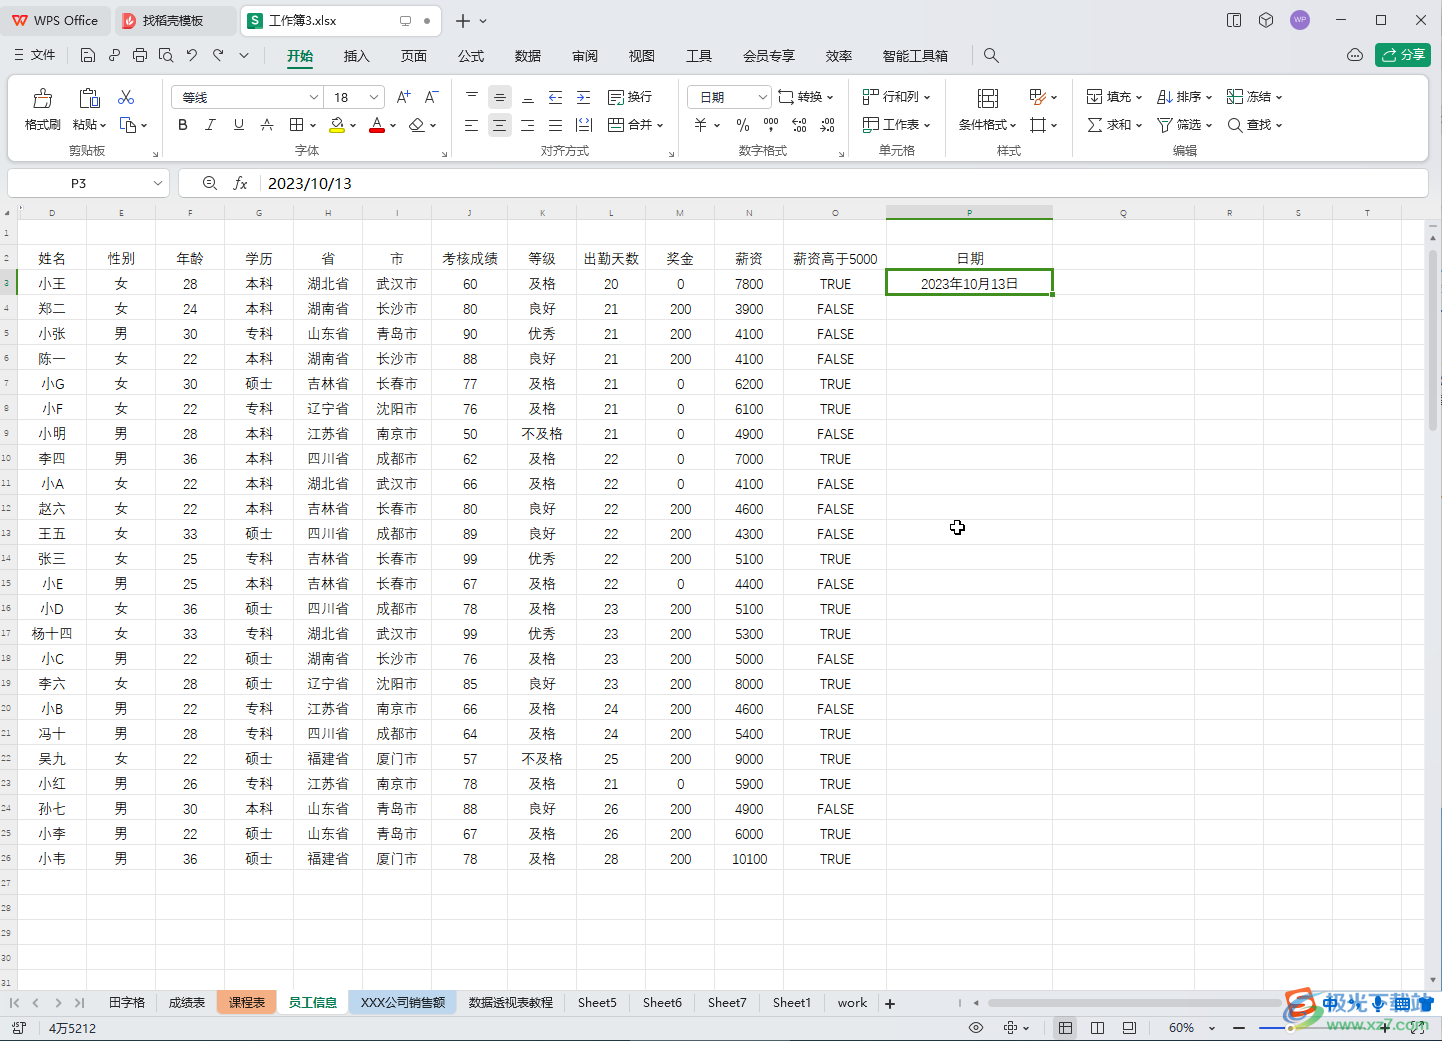Viewport: 1442px width, 1041px height.
Task: Expand the Name Box dropdown next to P3
Action: point(158,183)
